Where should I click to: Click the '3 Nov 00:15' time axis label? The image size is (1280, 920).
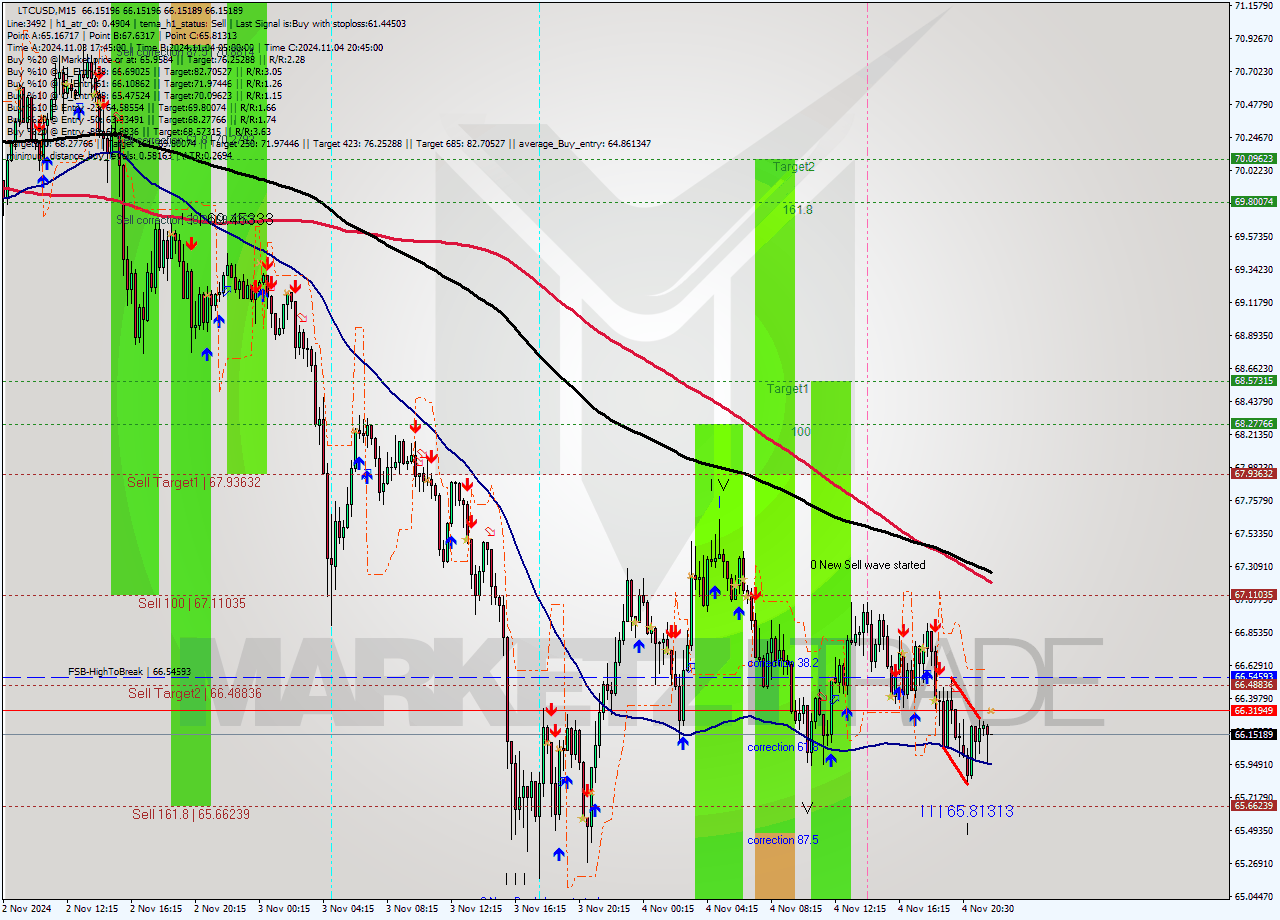point(284,909)
